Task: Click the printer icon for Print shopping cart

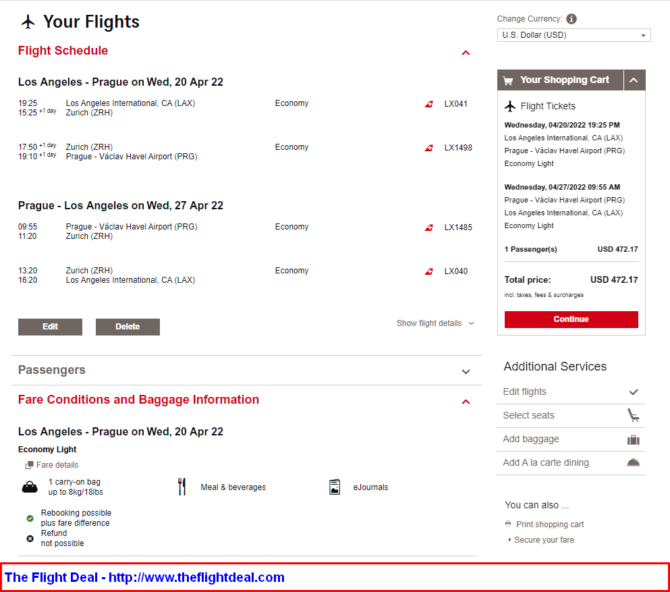Action: 508,524
